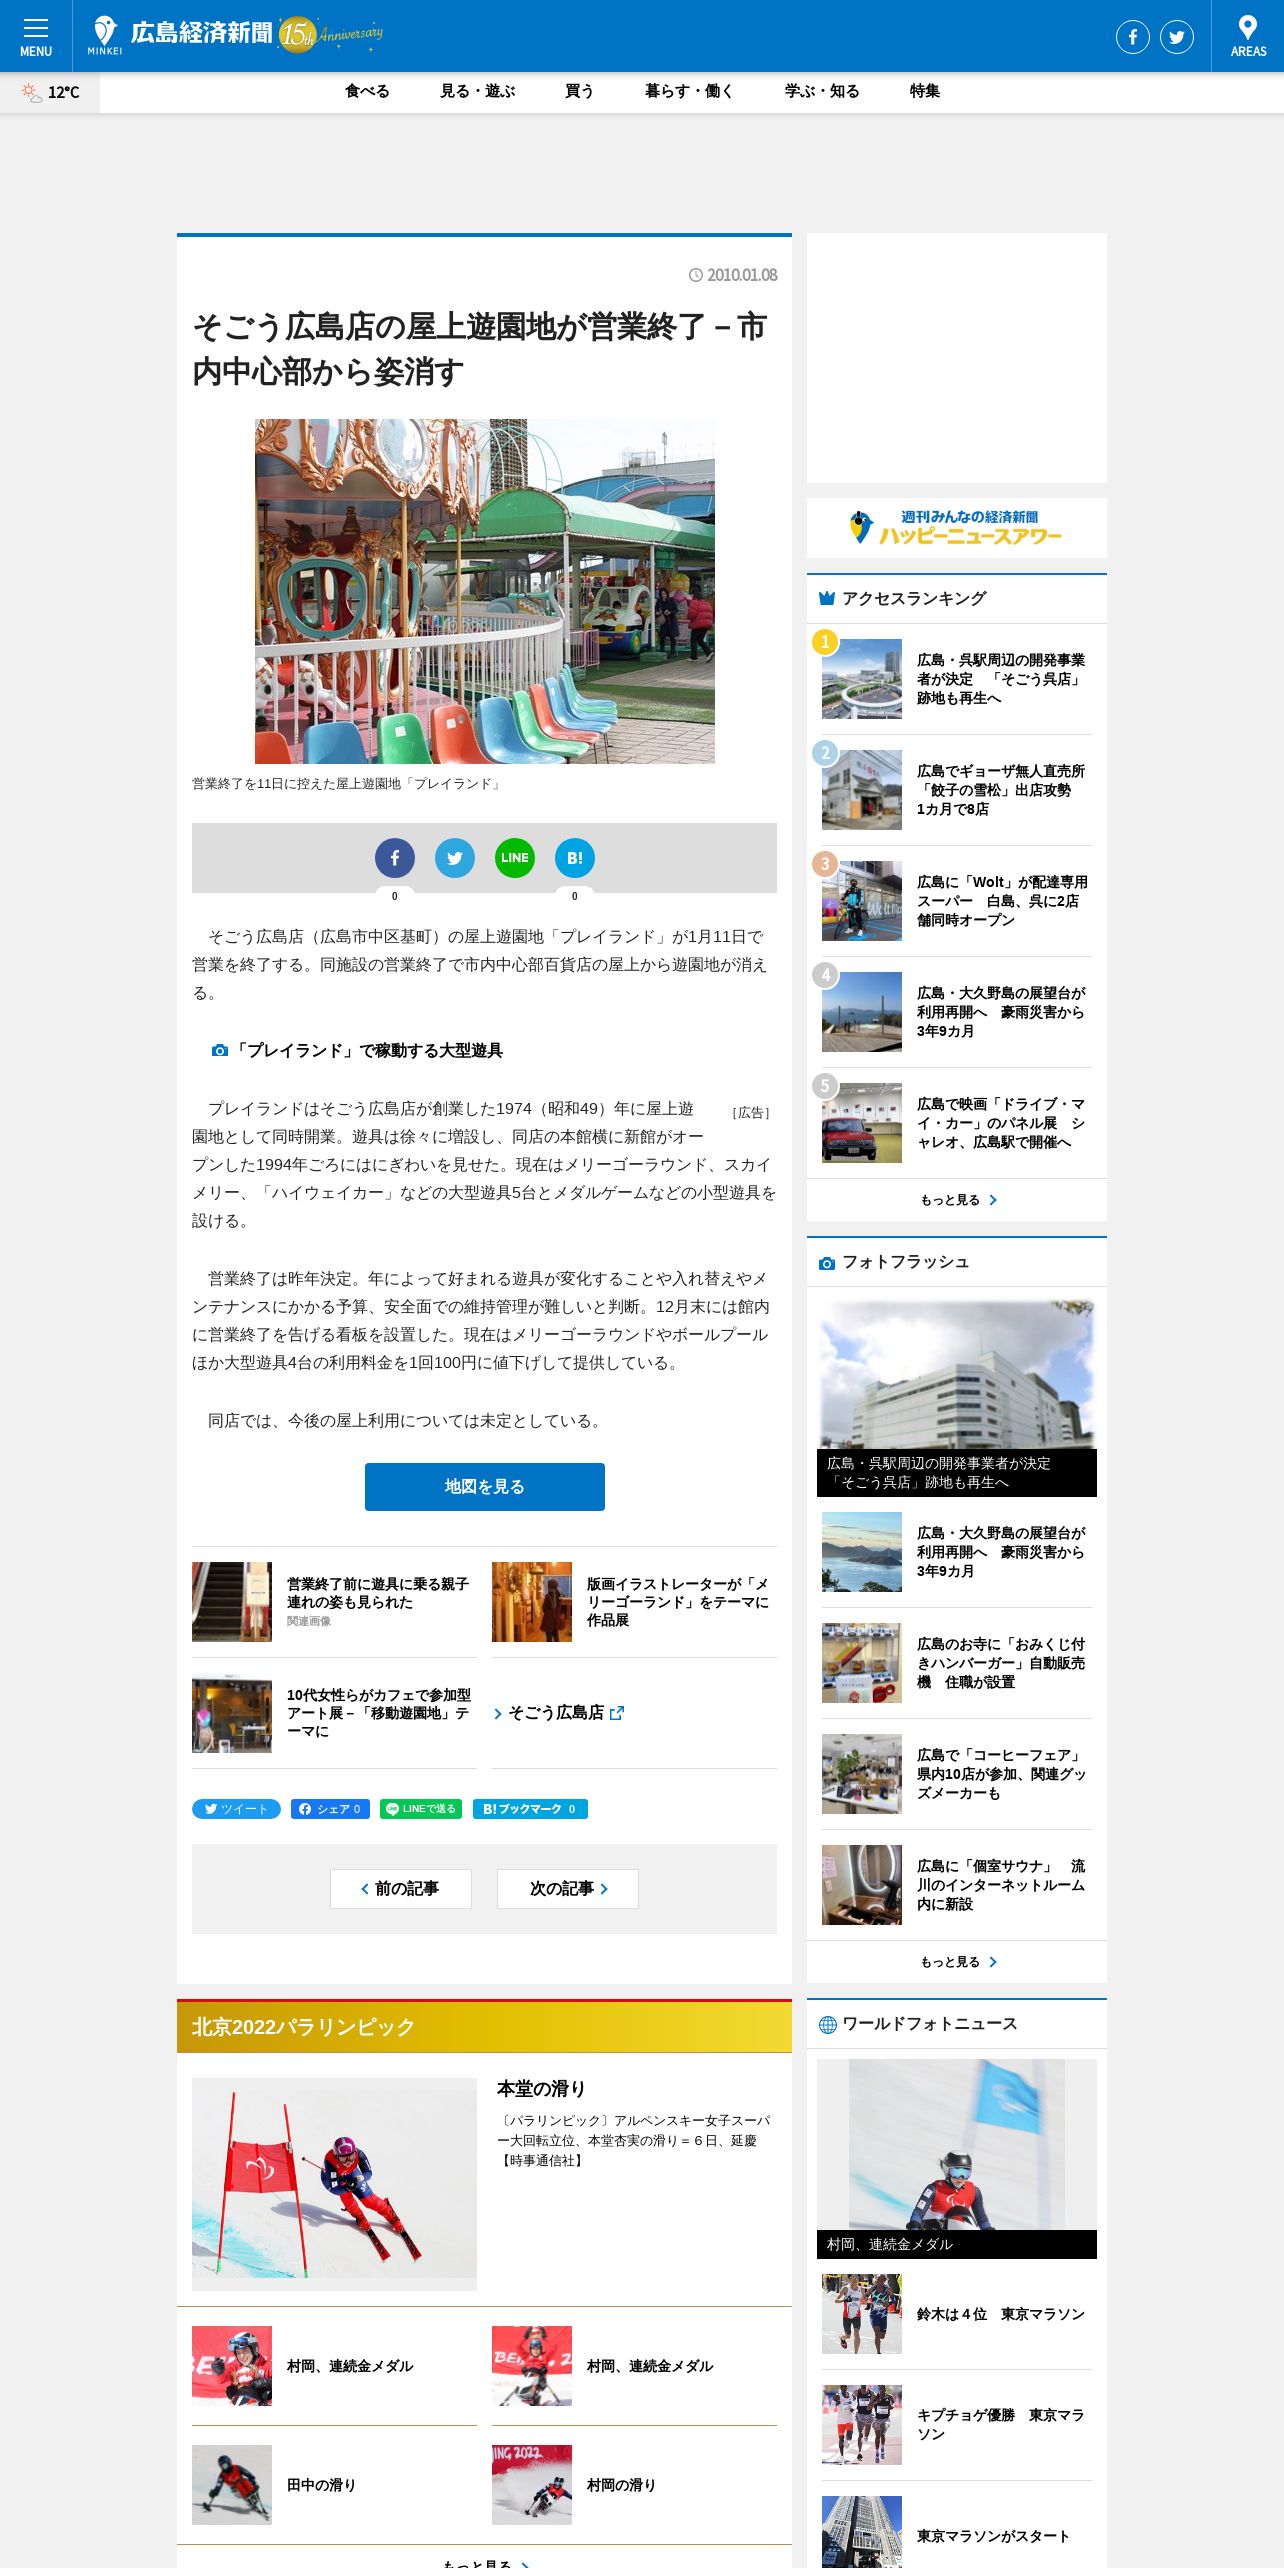This screenshot has height=2568, width=1284.
Task: Click the weather icon showing 12°C
Action: click(32, 92)
